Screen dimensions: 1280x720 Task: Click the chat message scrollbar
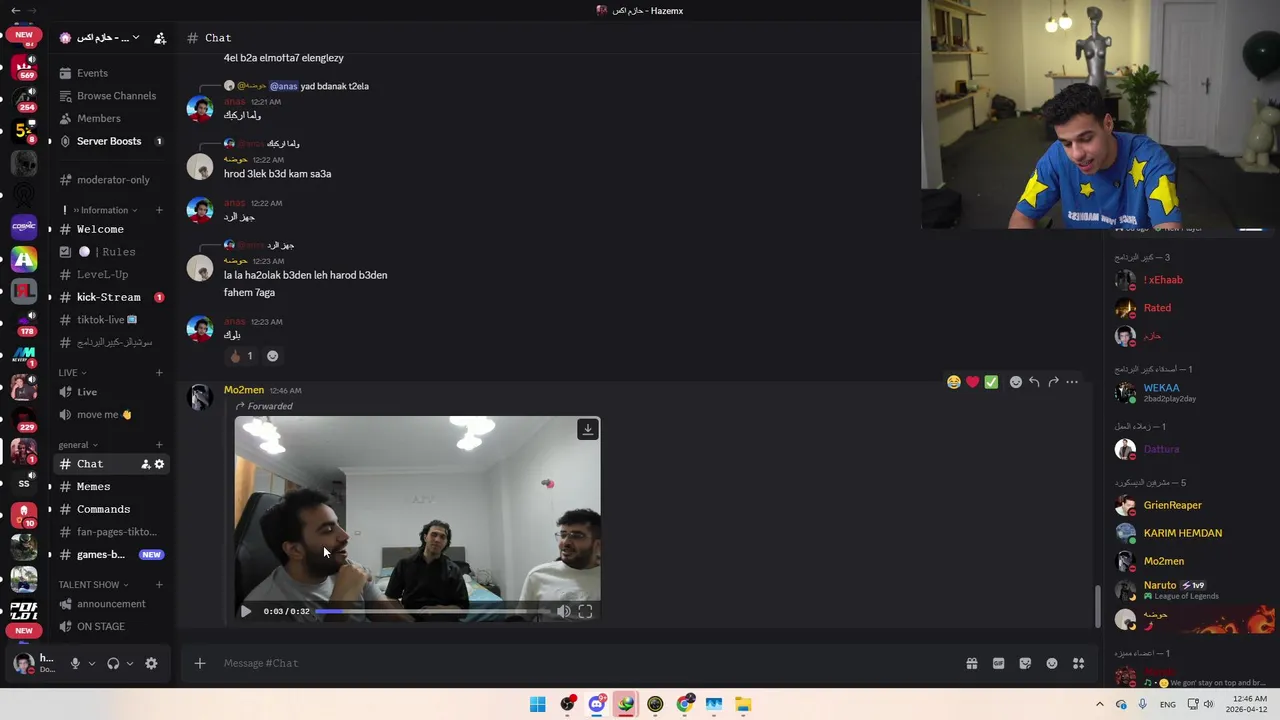[1097, 606]
